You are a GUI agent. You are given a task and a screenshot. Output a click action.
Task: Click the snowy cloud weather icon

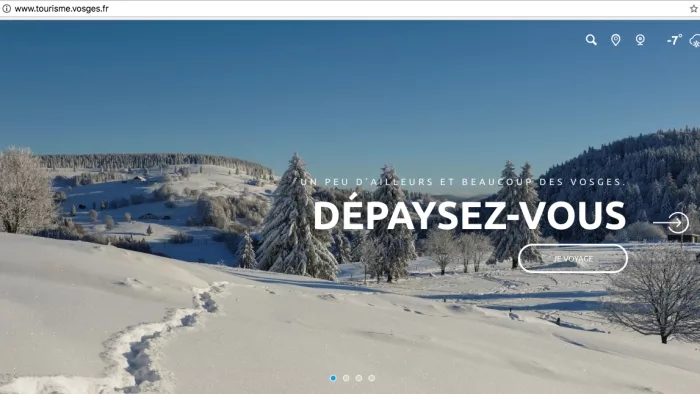pyautogui.click(x=695, y=41)
